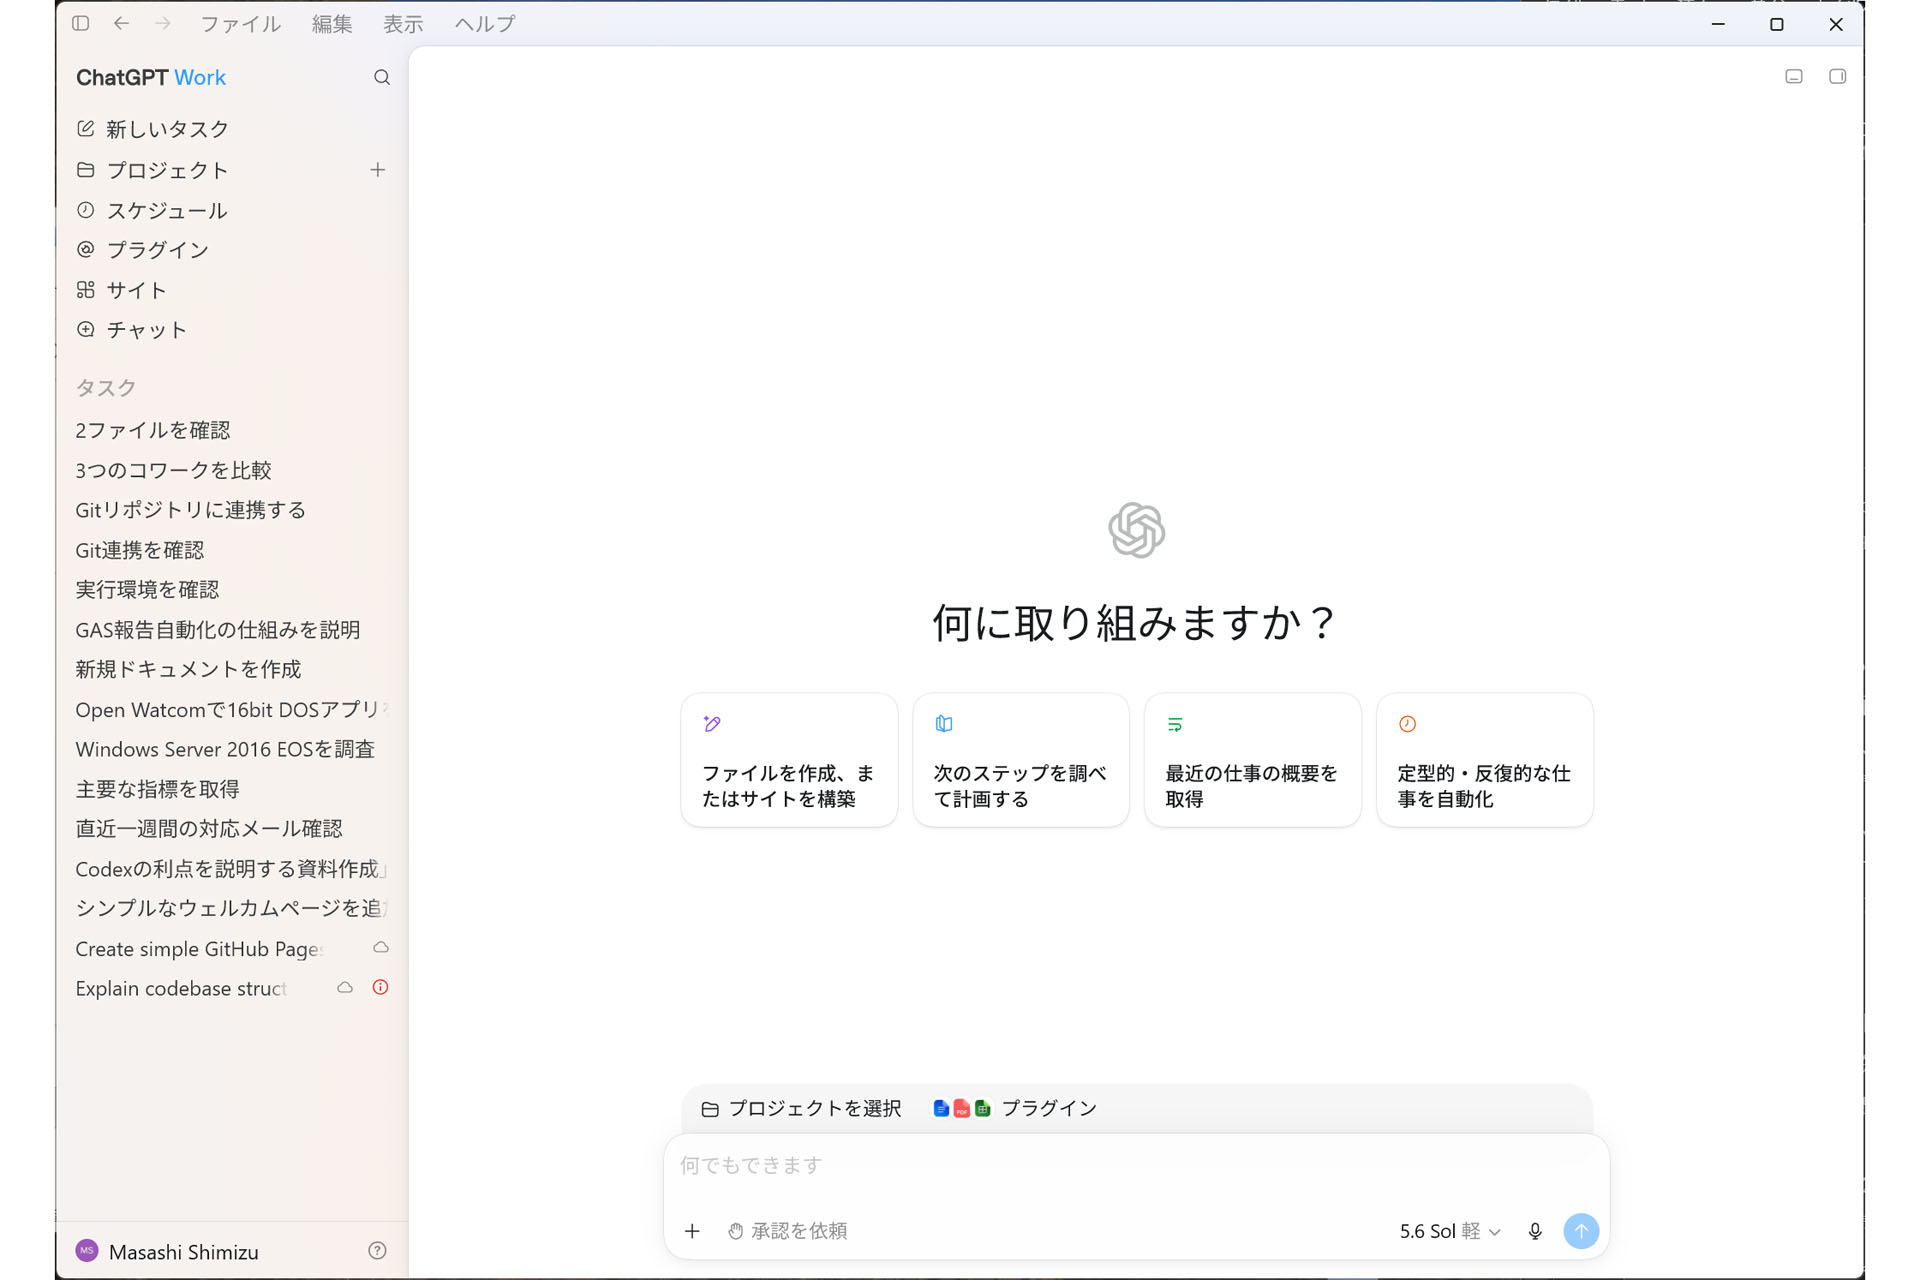Add a new project with plus icon
Image resolution: width=1920 pixels, height=1280 pixels.
tap(377, 170)
